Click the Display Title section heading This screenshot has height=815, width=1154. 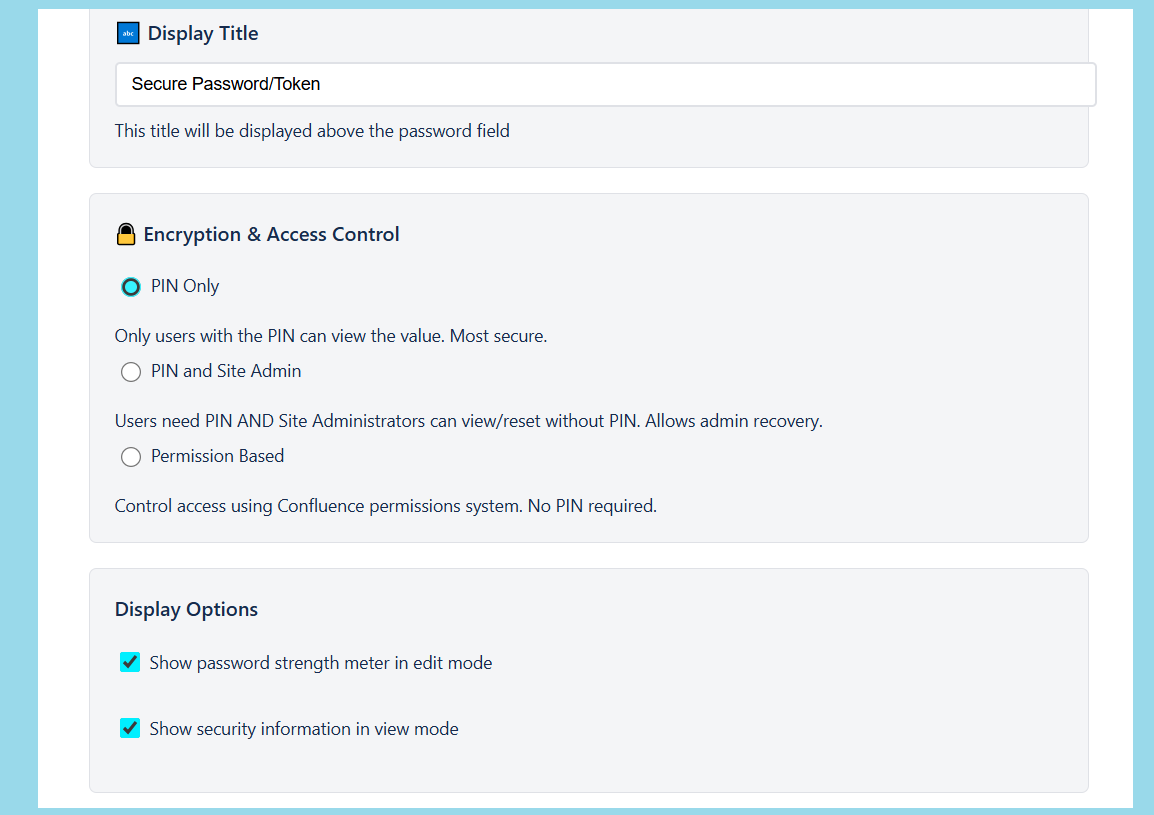202,33
